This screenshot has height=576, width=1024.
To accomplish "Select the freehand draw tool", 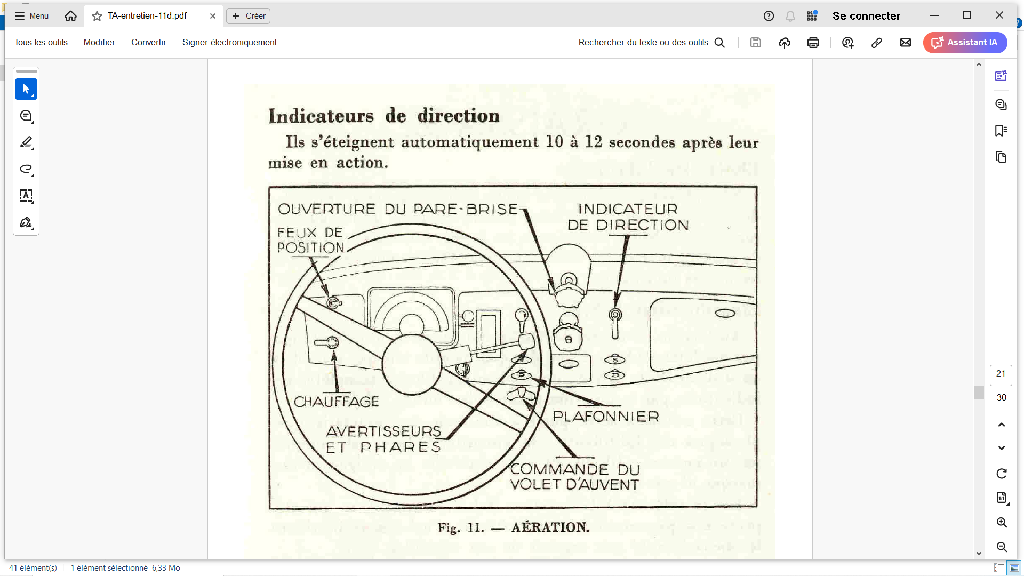I will tap(26, 169).
